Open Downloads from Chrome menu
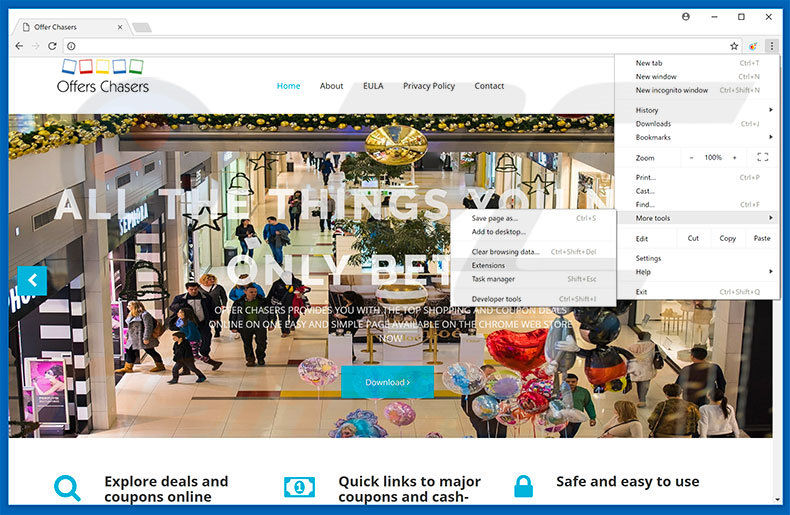790x515 pixels. coord(697,123)
